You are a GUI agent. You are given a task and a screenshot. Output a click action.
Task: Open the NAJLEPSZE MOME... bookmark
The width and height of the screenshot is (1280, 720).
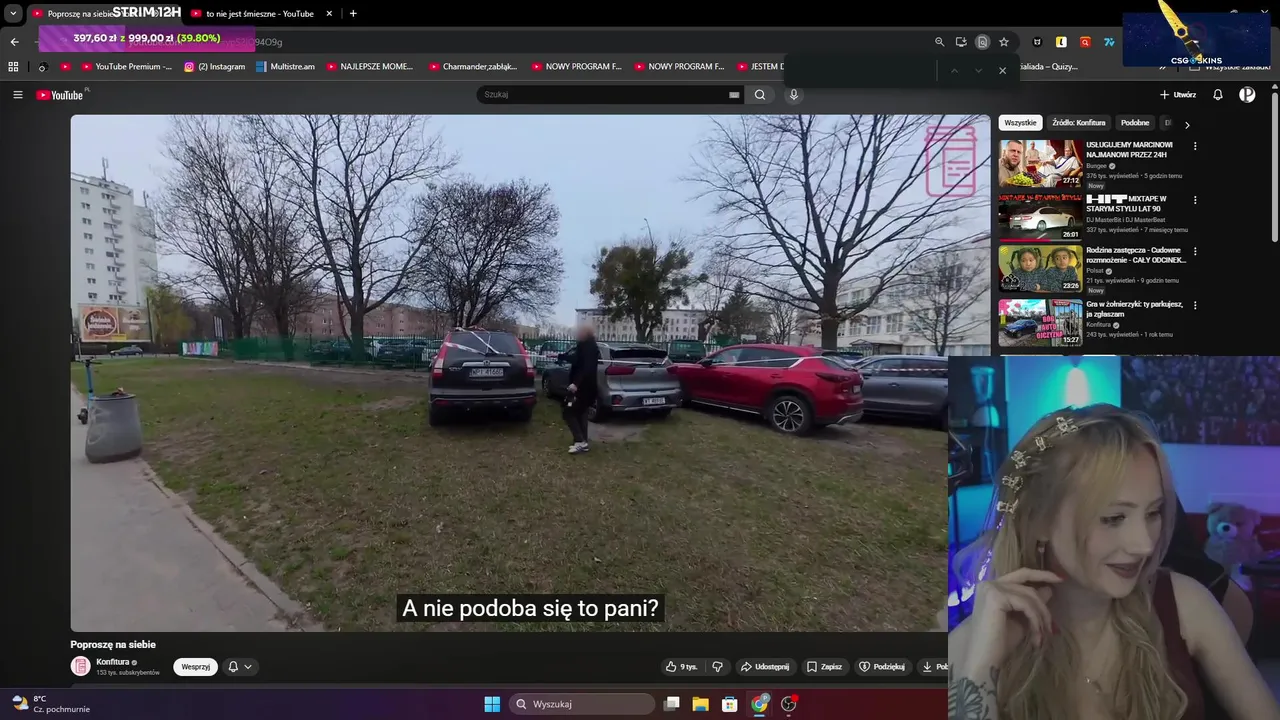[369, 67]
